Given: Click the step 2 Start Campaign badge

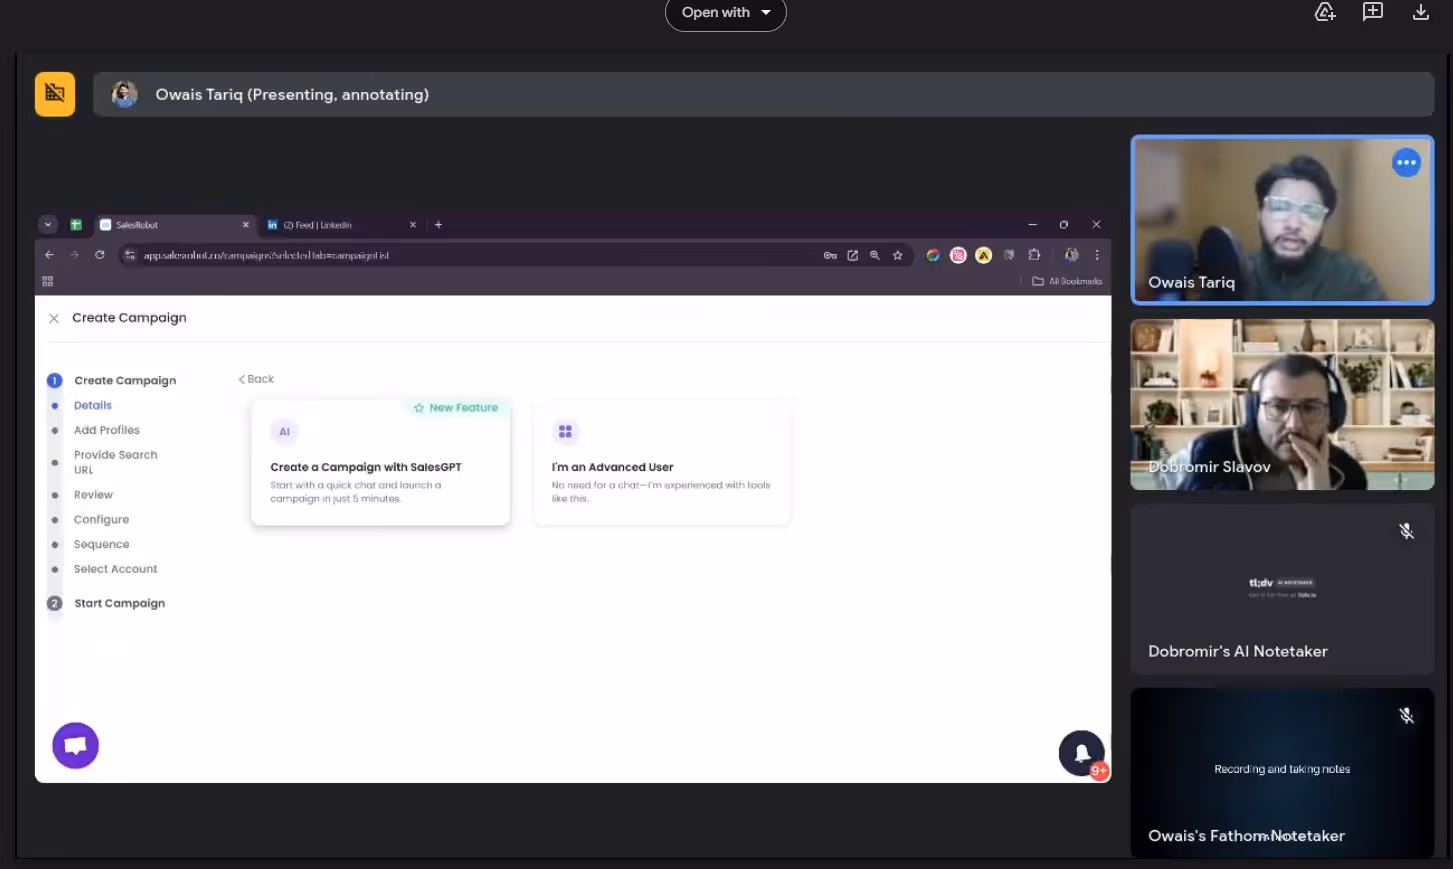Looking at the screenshot, I should pos(54,602).
